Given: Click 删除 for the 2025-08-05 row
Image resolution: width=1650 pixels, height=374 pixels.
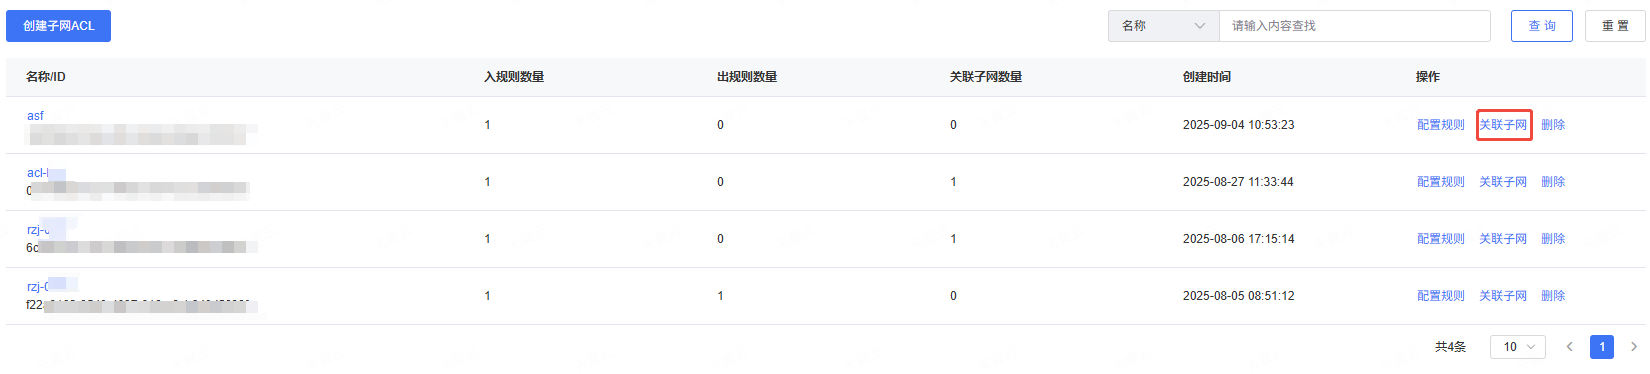Looking at the screenshot, I should click(1553, 296).
